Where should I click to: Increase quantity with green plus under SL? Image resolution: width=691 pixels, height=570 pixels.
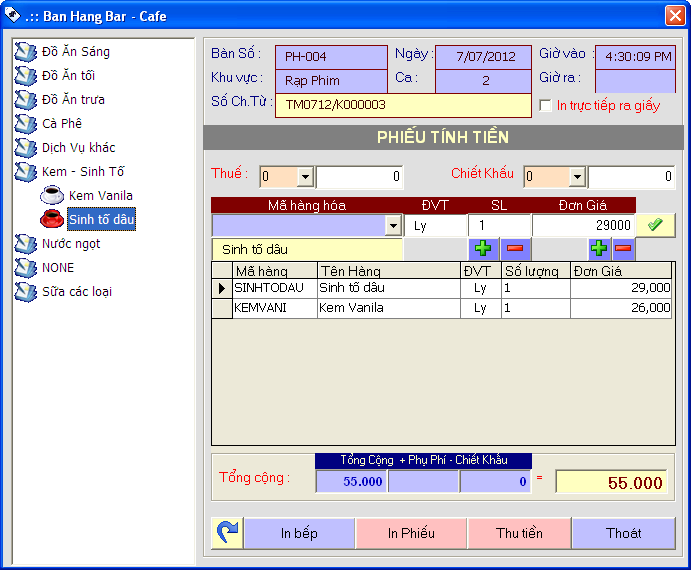(x=483, y=249)
